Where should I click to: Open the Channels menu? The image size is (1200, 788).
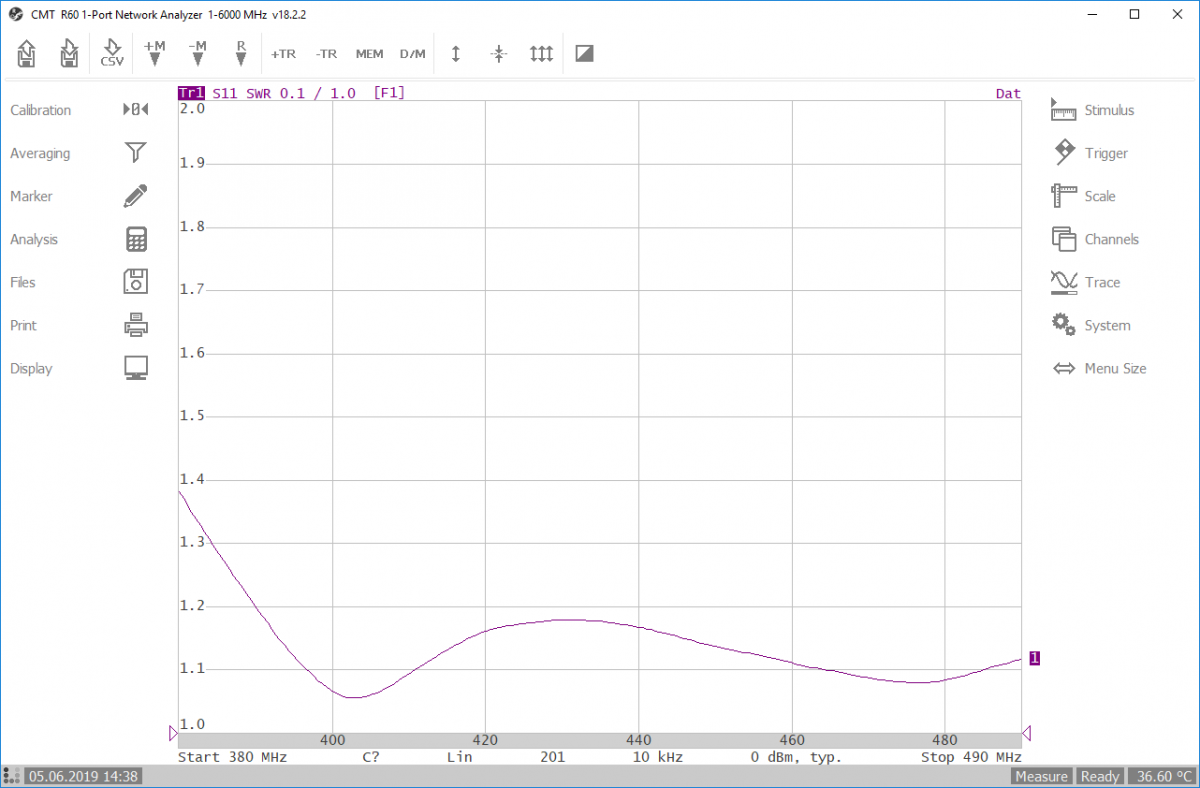pos(1095,239)
